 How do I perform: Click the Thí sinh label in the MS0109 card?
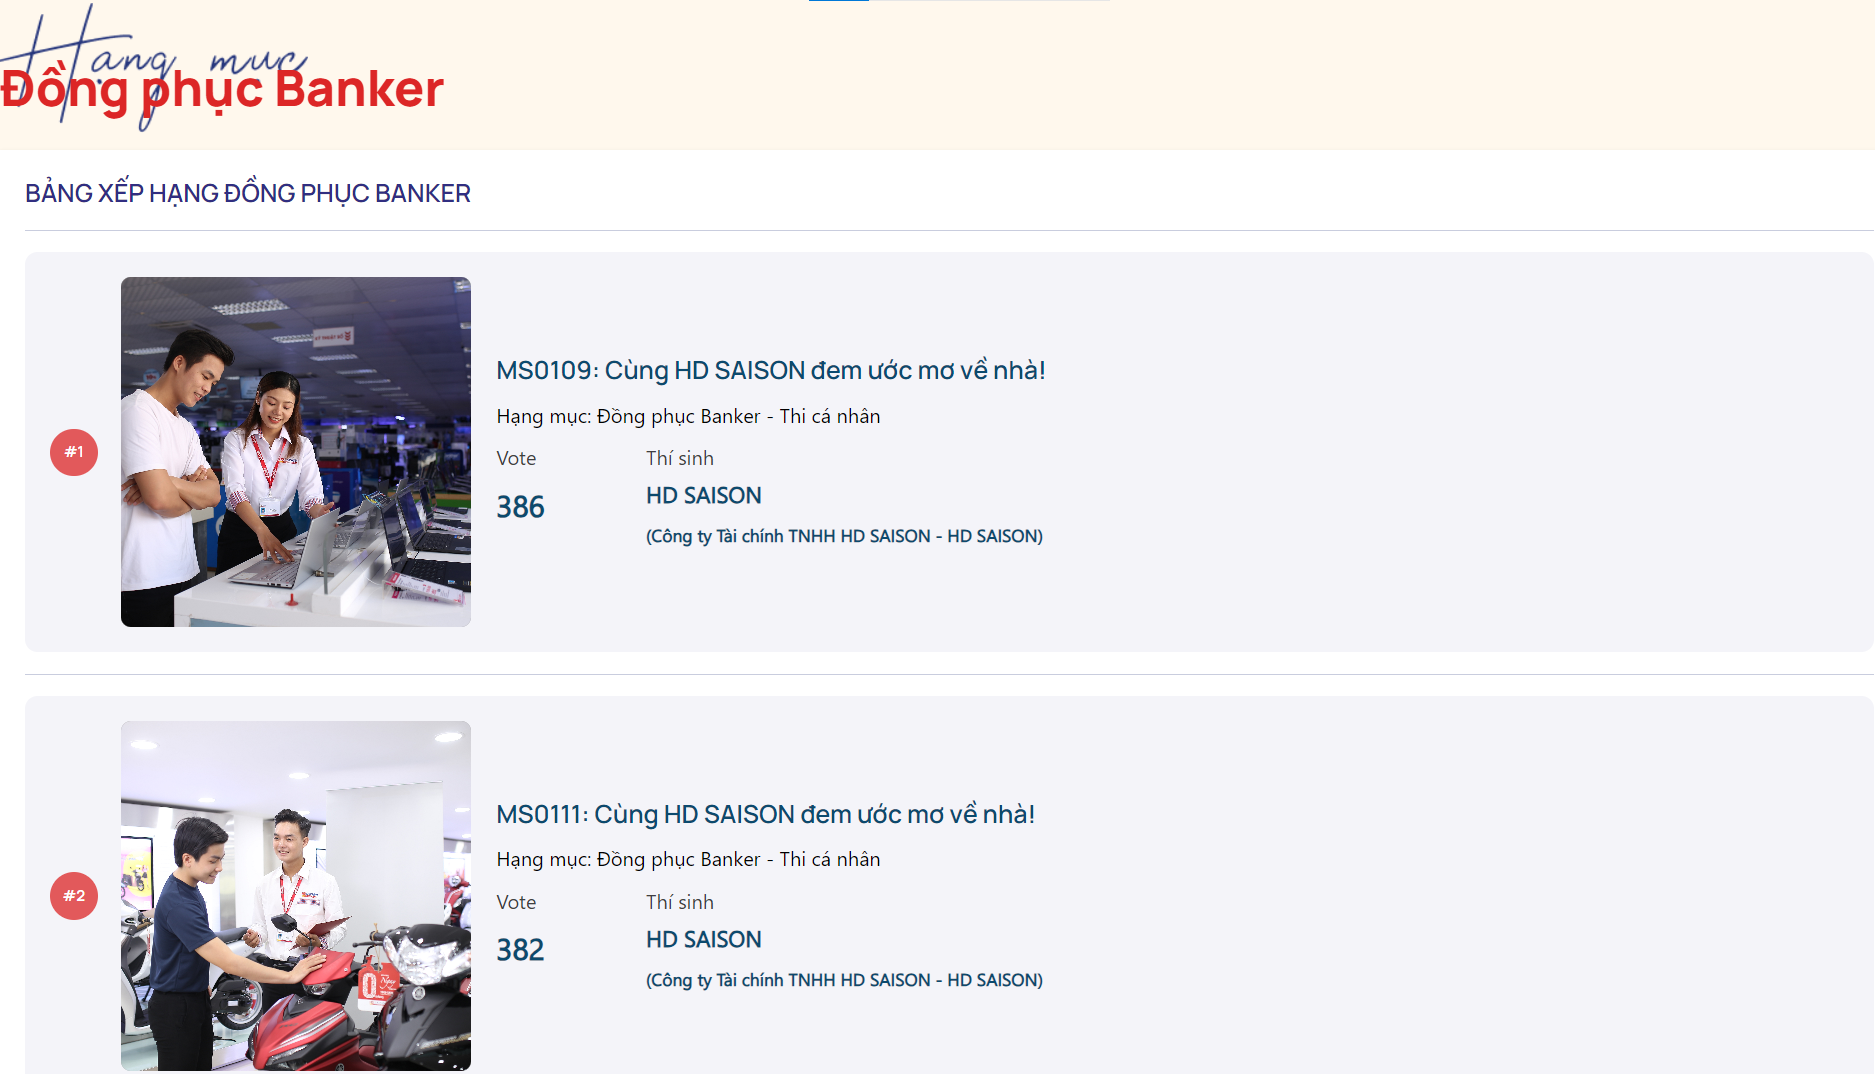(680, 458)
